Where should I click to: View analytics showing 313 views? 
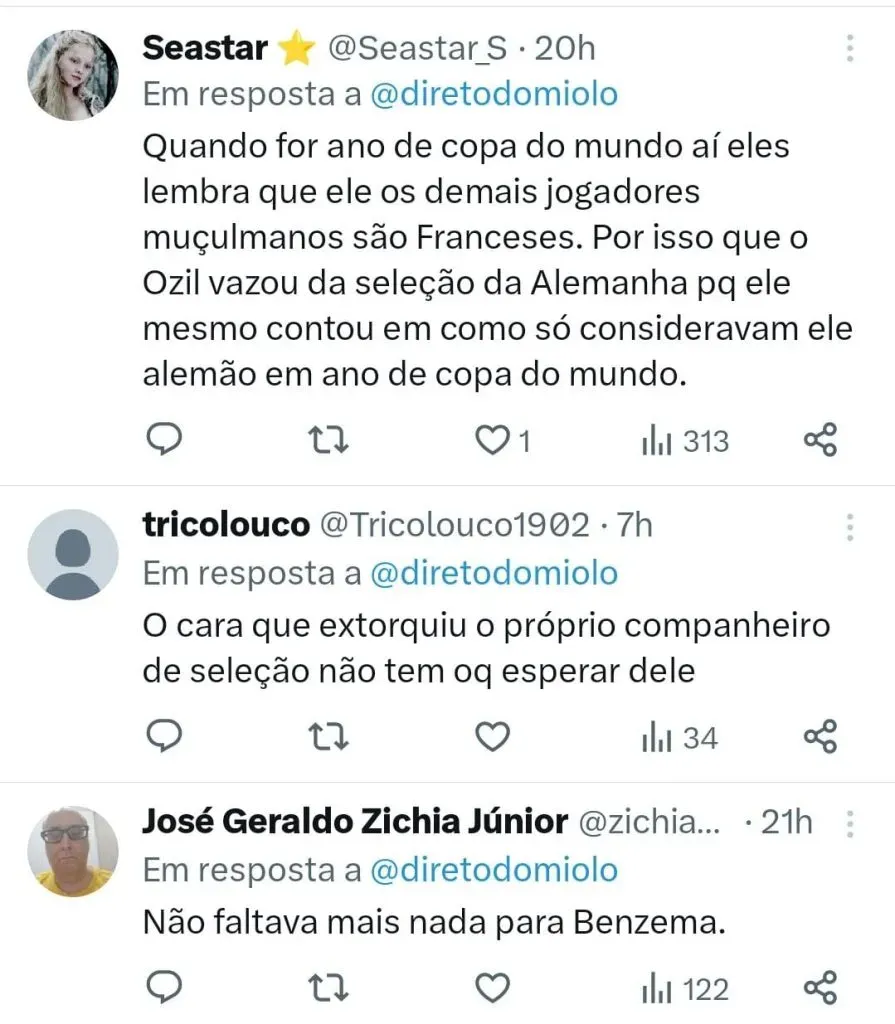[x=685, y=441]
